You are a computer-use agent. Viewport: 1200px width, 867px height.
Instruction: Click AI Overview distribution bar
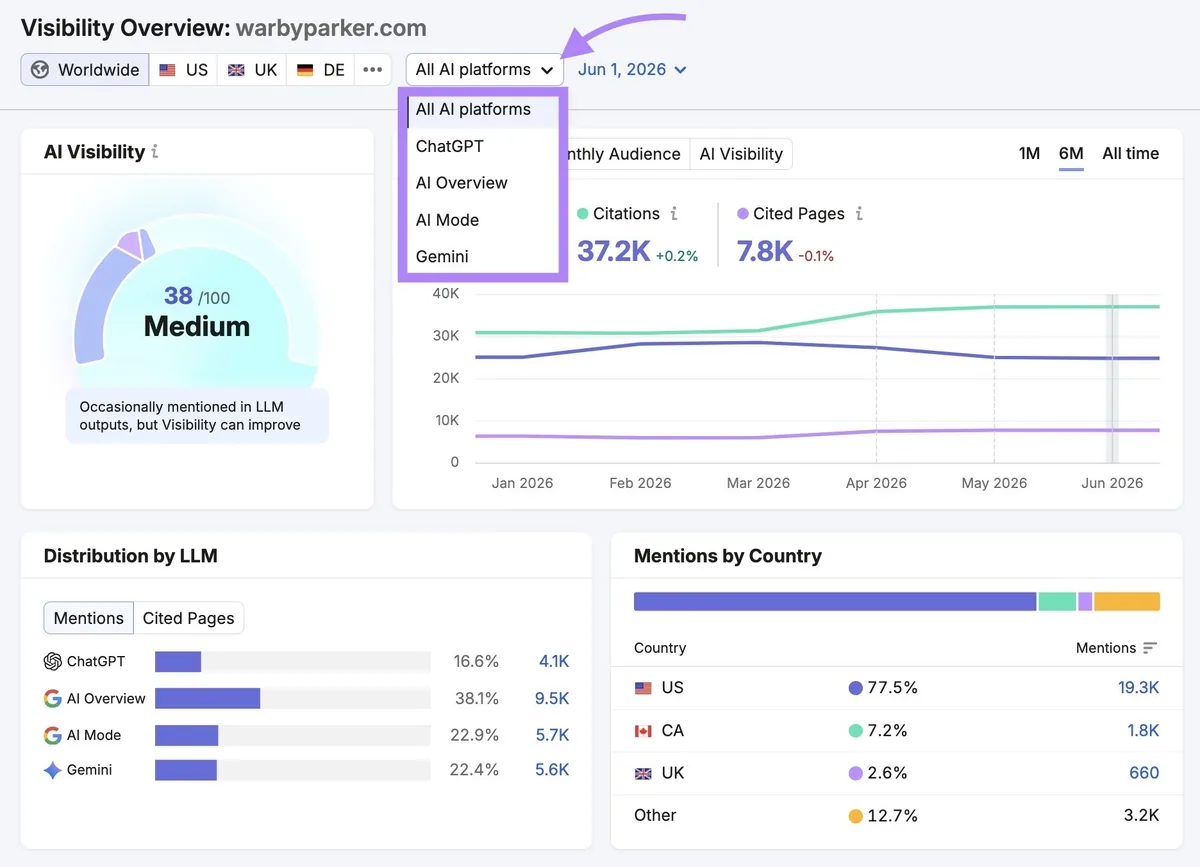click(207, 698)
